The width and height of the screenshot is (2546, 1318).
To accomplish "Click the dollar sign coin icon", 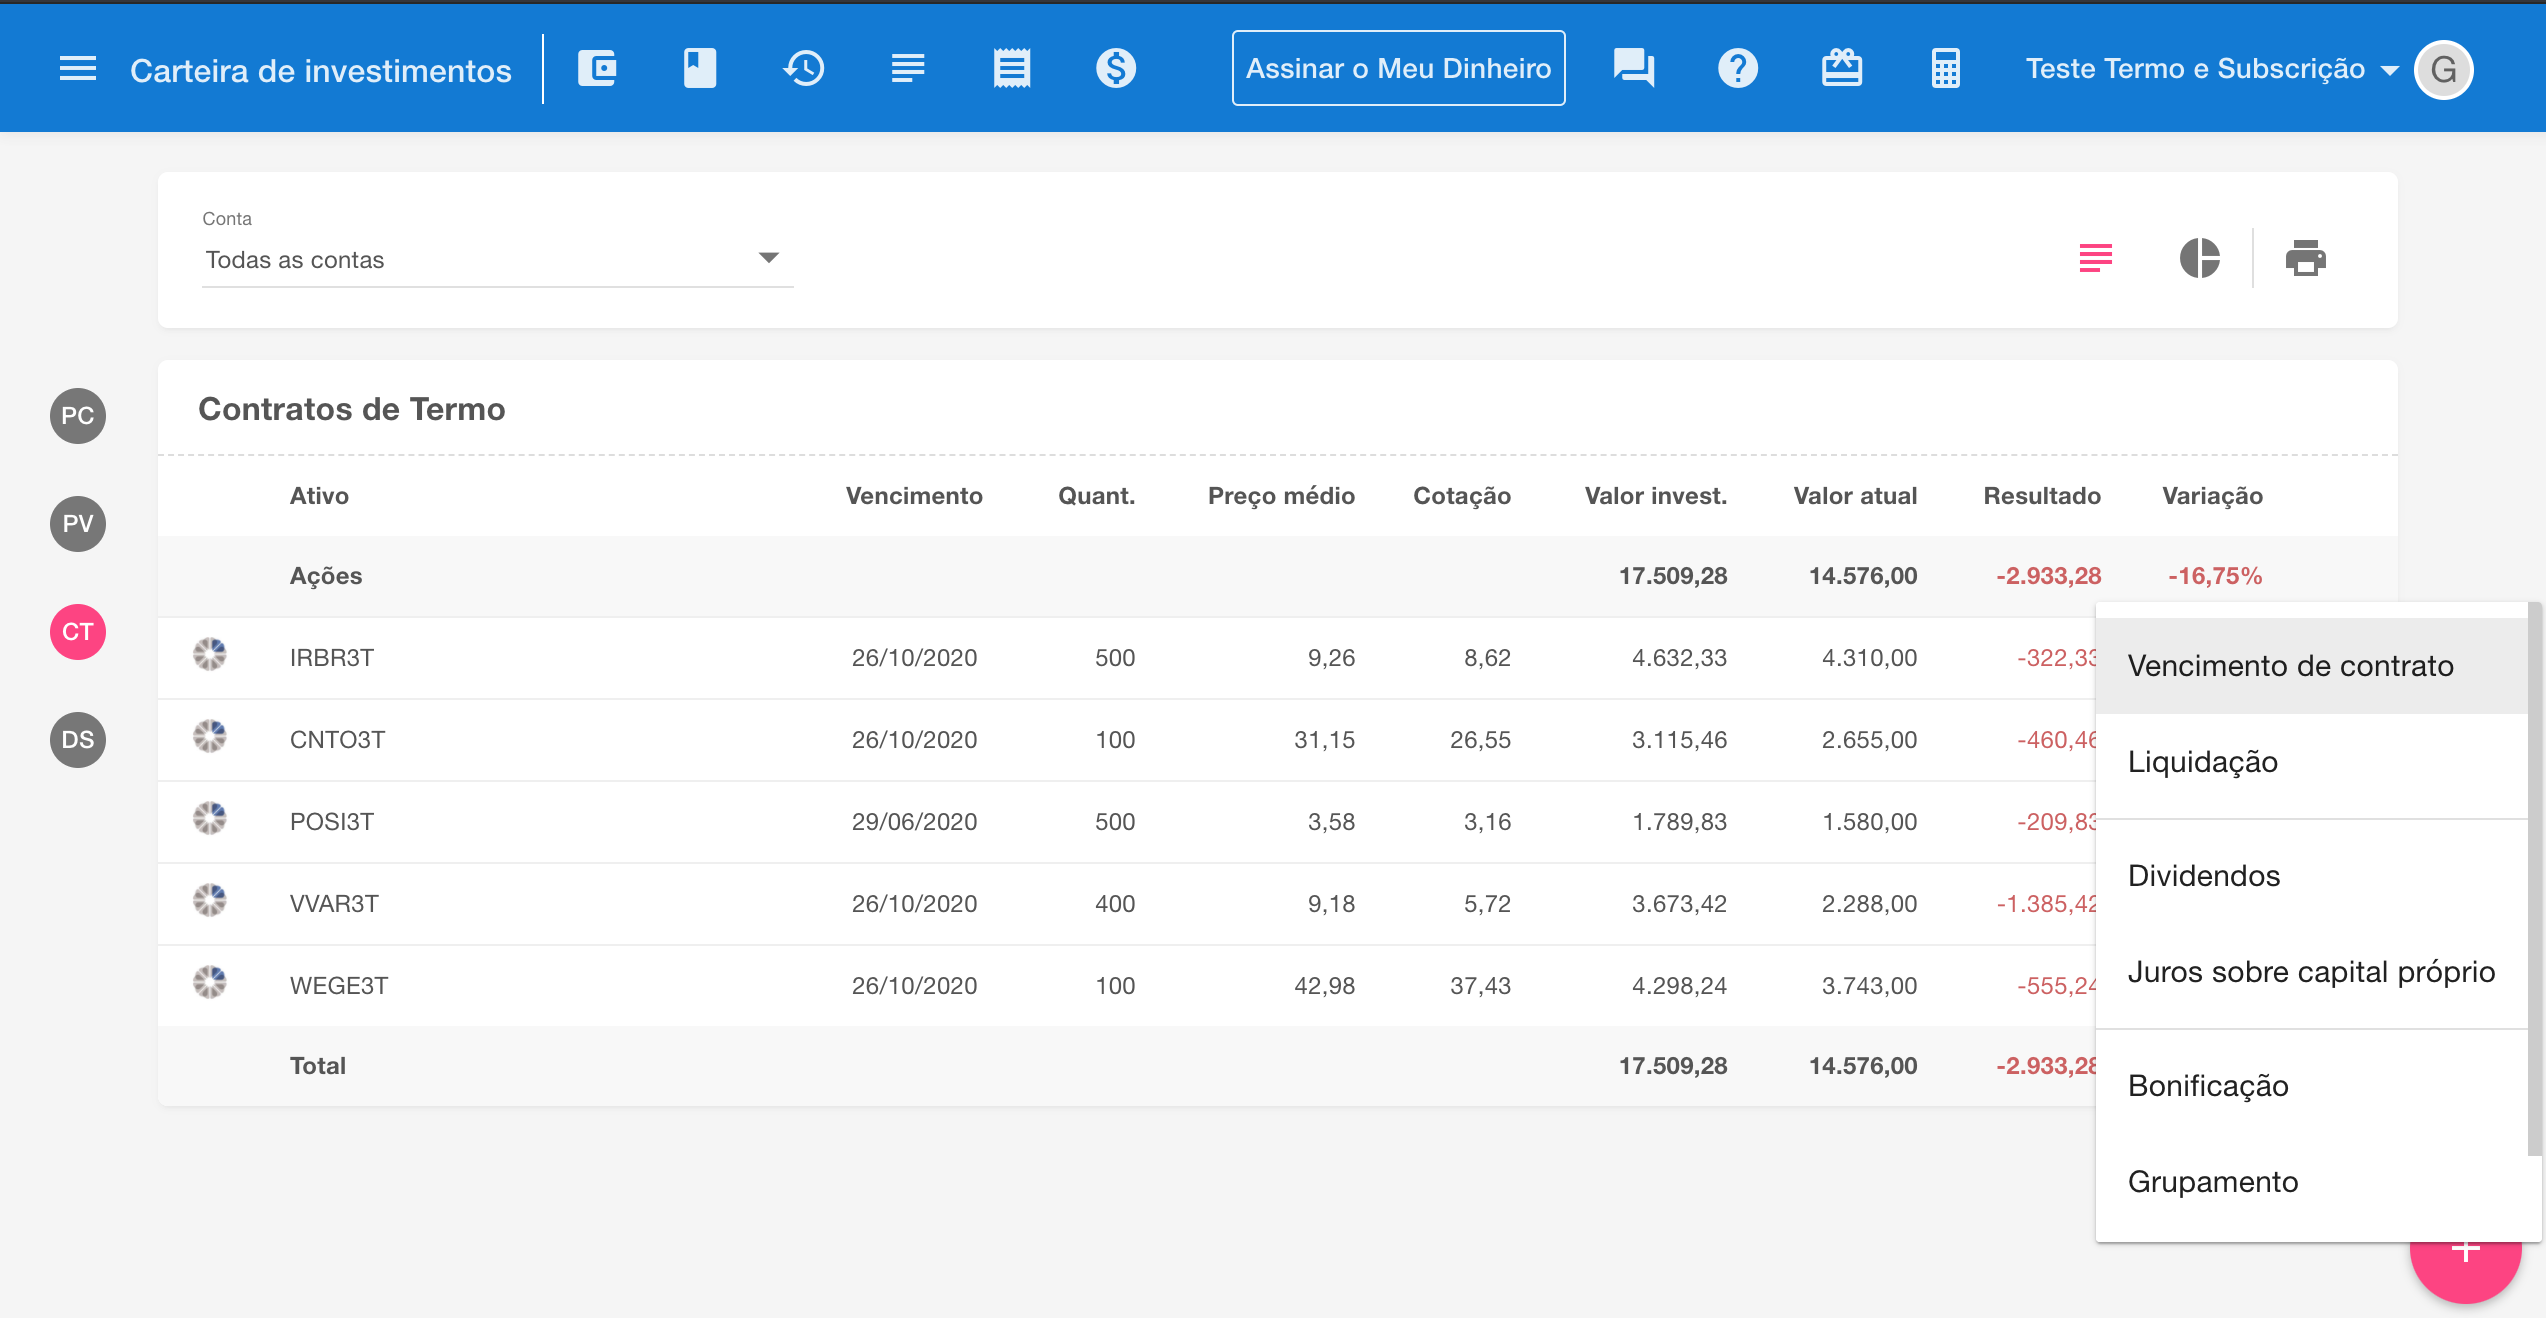I will 1115,69.
